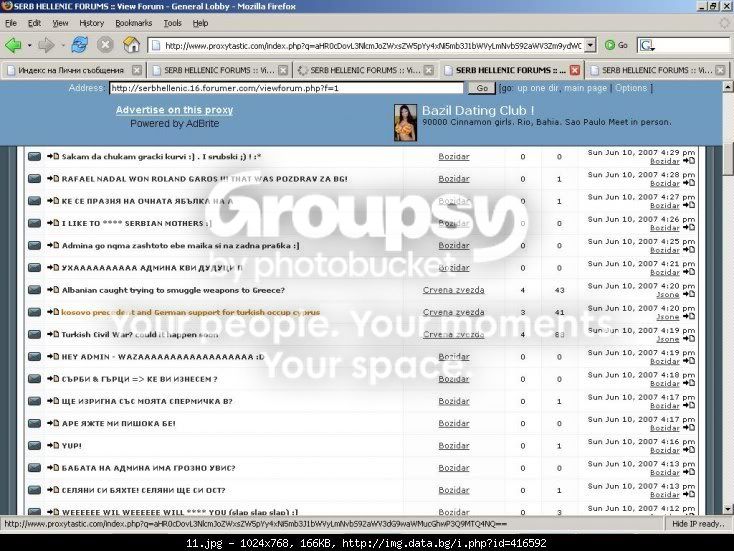Open the History menu

point(91,23)
